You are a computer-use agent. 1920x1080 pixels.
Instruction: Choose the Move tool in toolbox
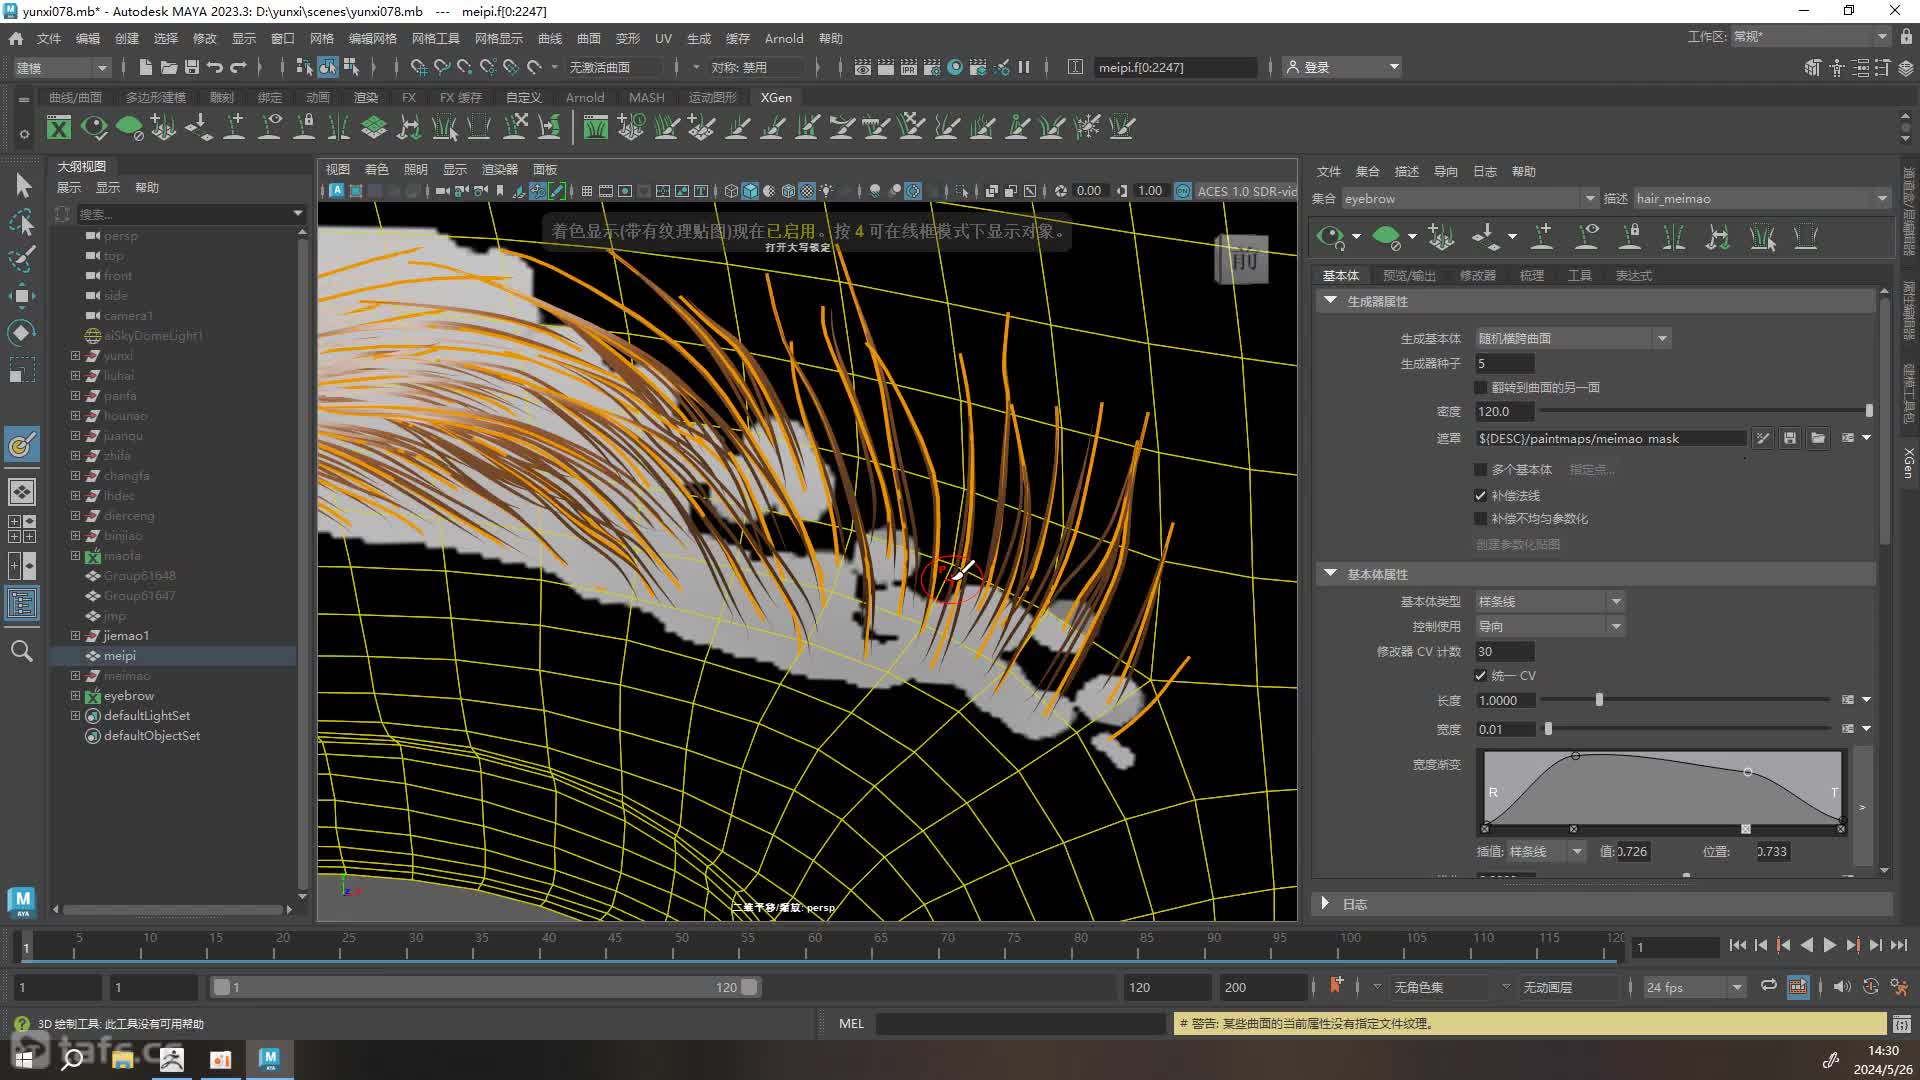(22, 295)
